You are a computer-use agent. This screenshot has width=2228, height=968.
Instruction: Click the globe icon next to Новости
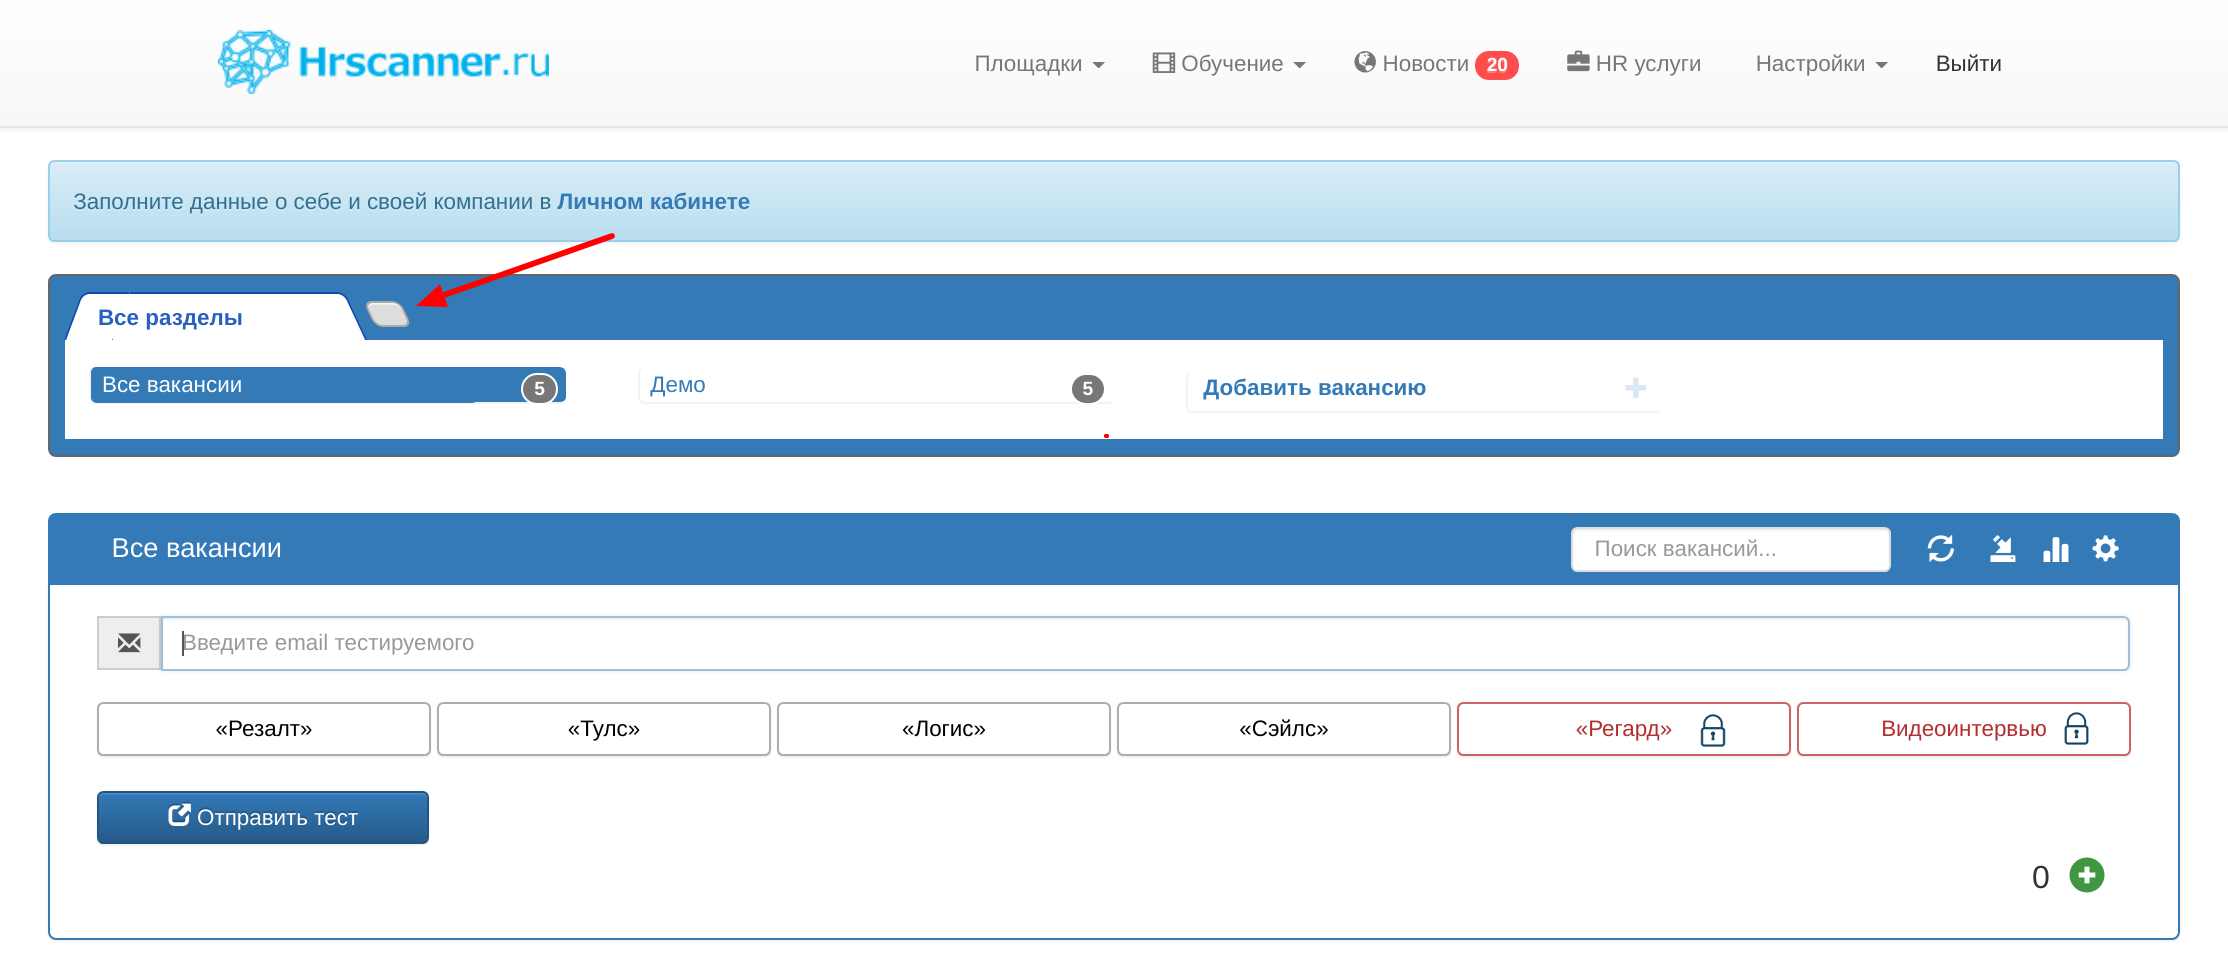[1365, 62]
